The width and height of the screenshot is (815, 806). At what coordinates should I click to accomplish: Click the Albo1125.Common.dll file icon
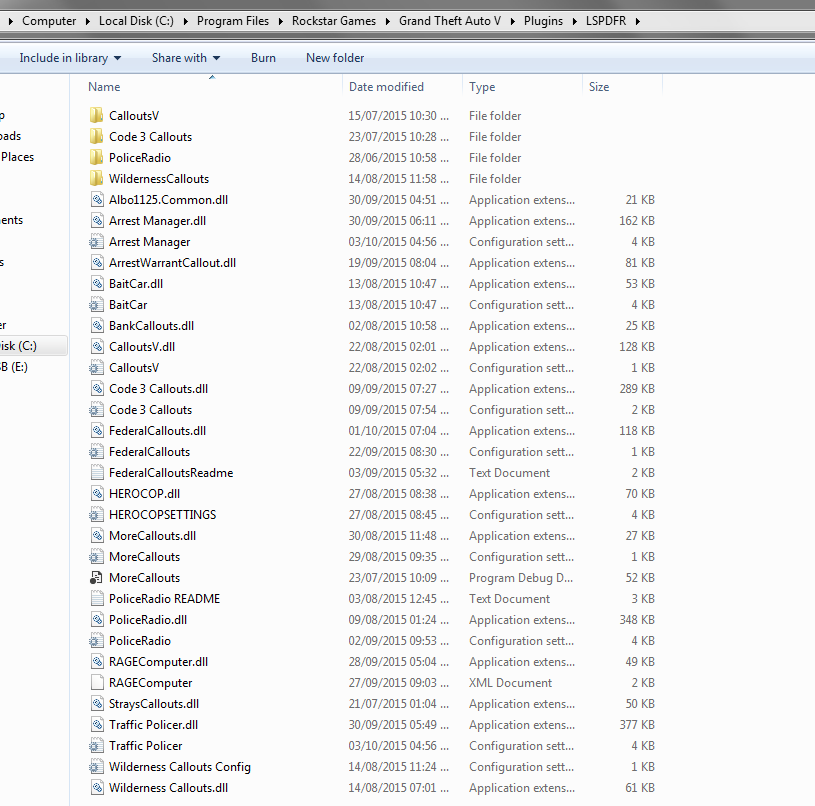pyautogui.click(x=97, y=200)
